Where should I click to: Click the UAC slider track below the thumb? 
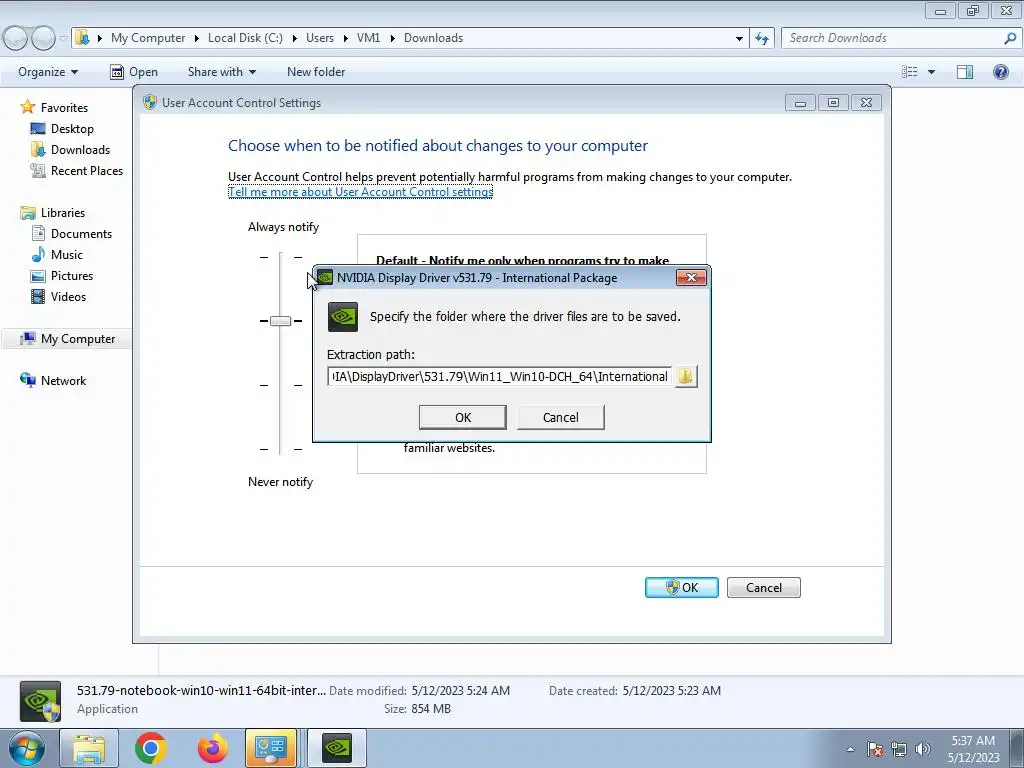pos(280,392)
